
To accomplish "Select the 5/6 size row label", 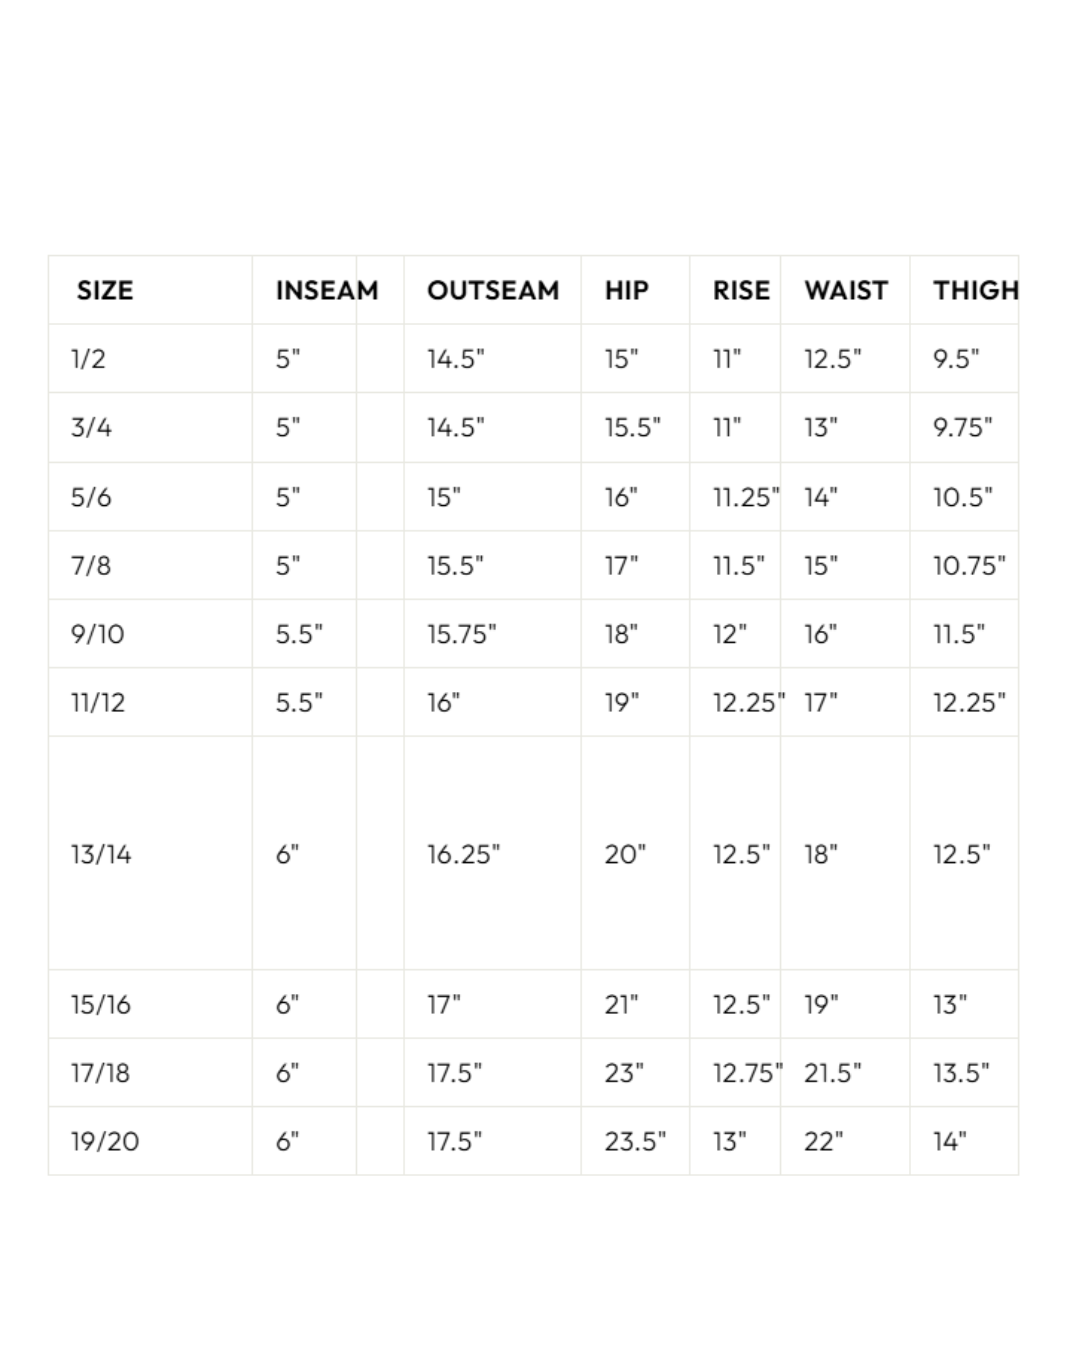I will (90, 497).
